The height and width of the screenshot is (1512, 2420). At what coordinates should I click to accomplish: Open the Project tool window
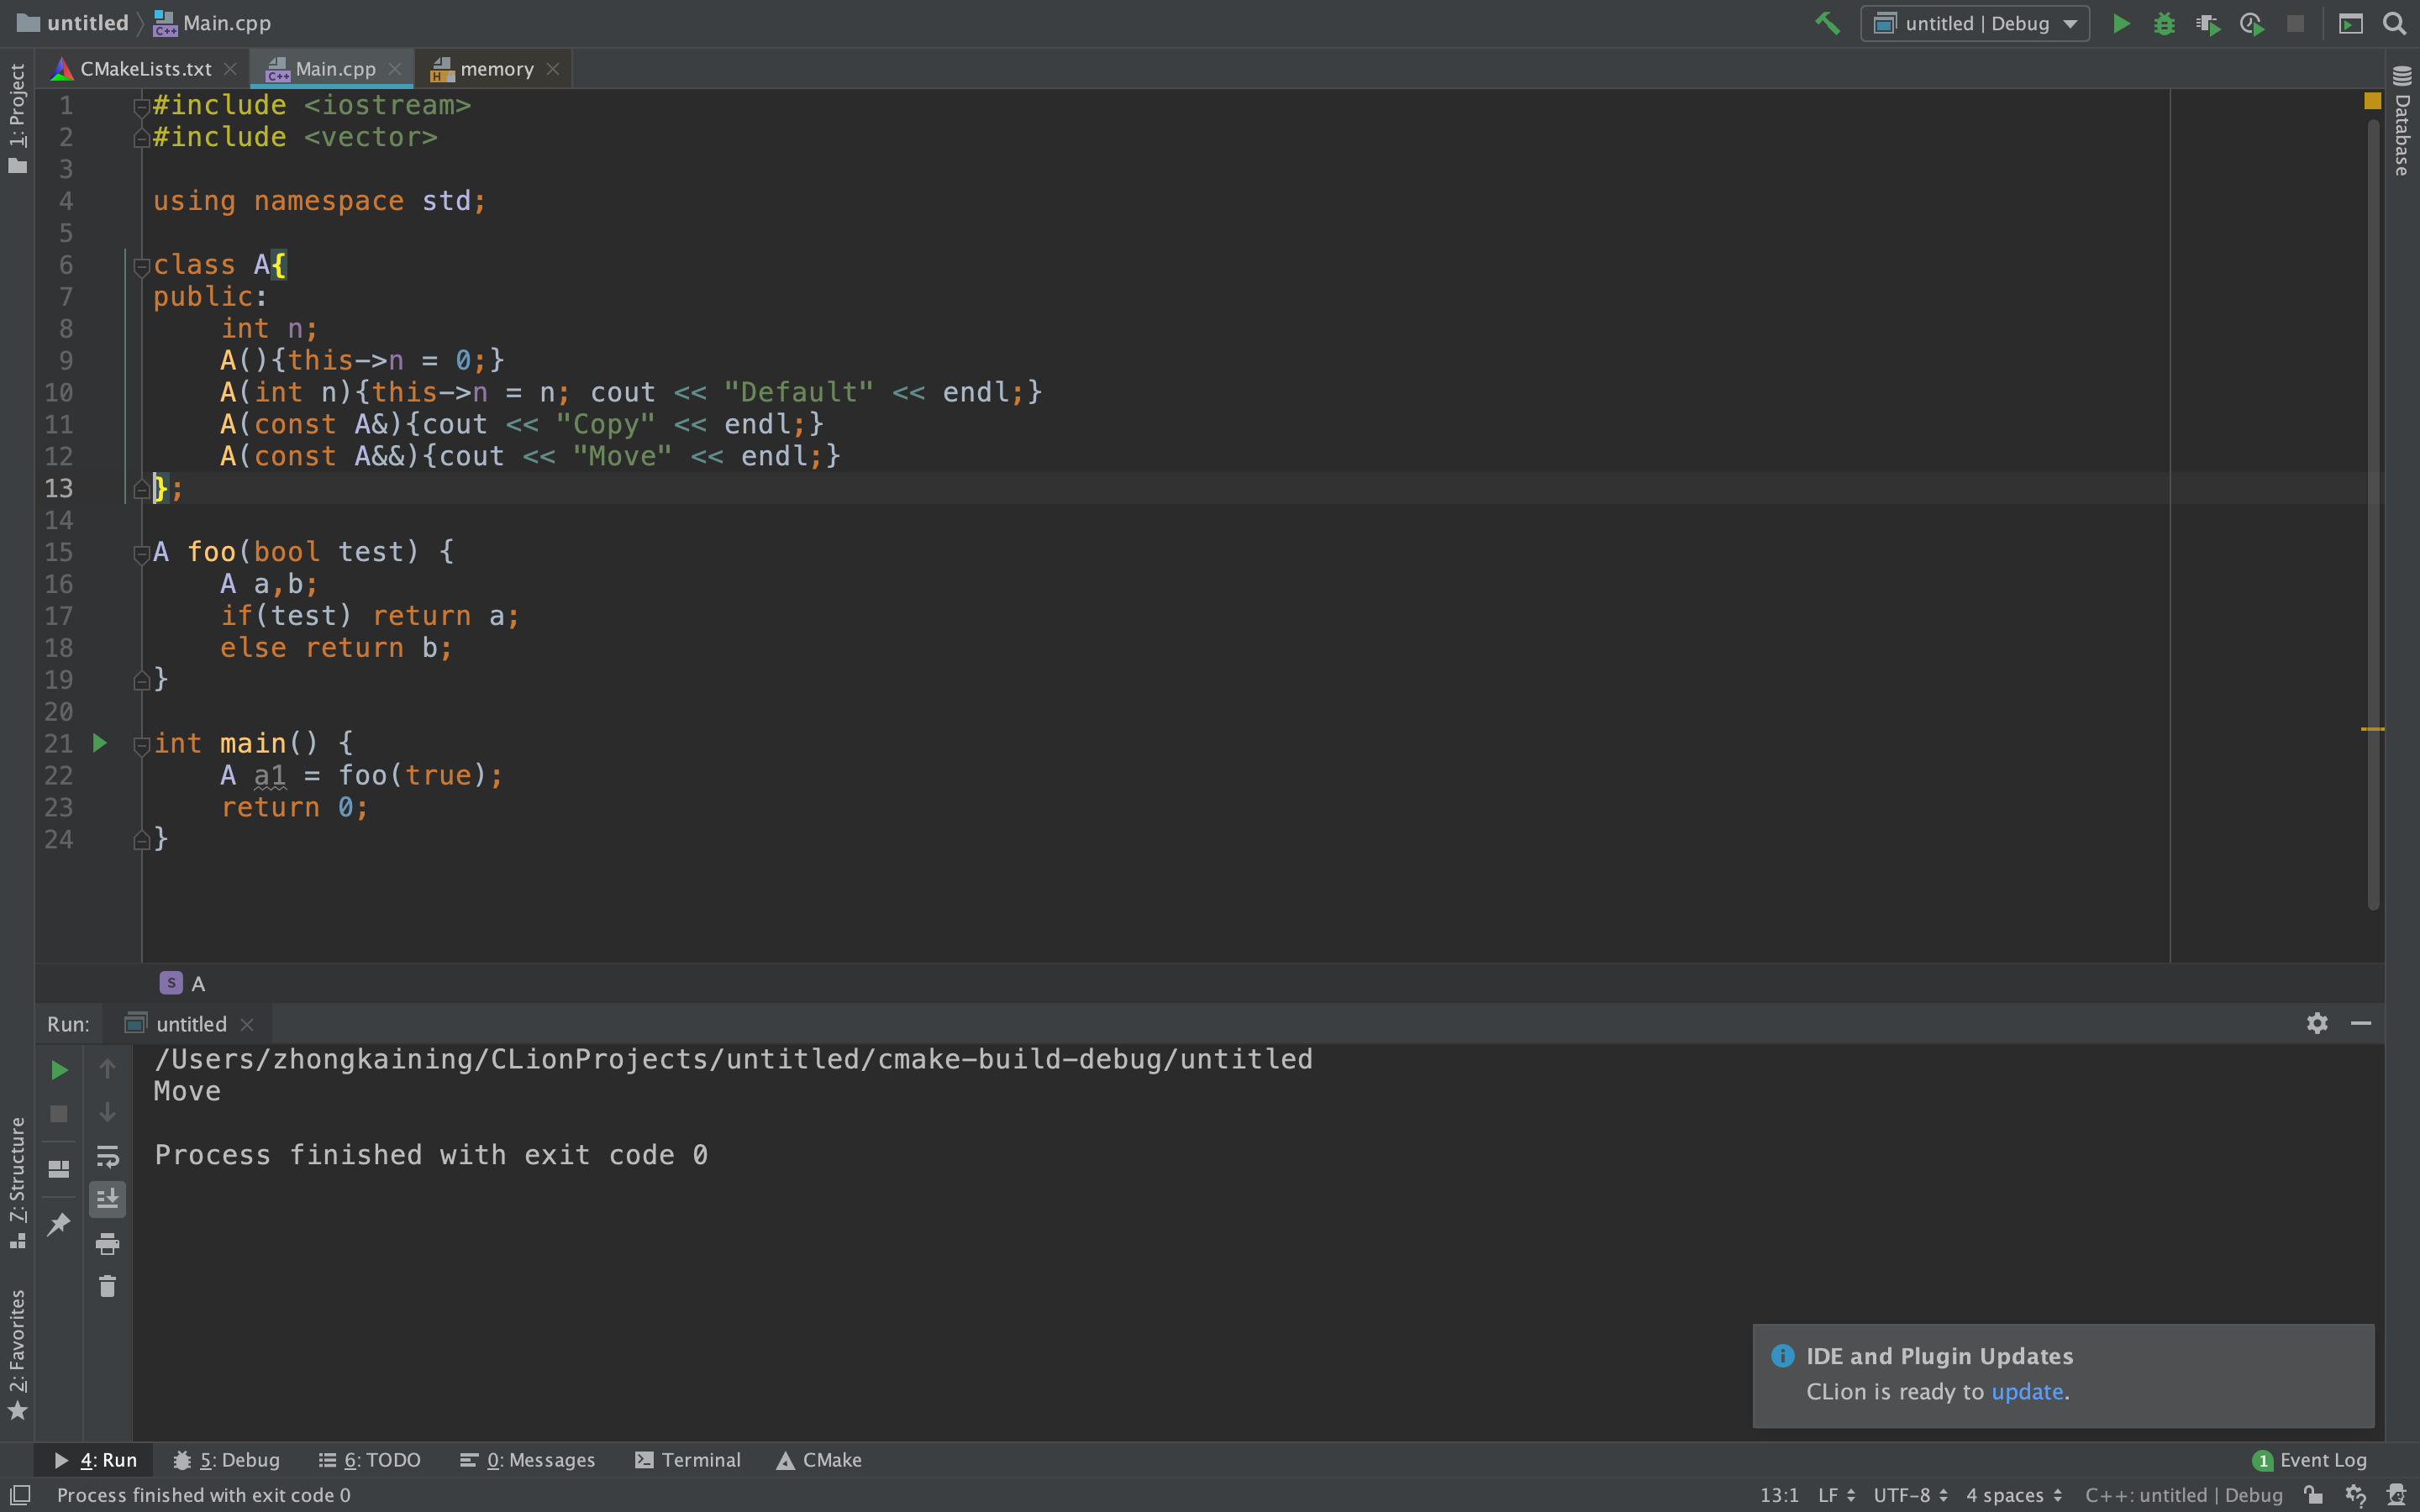17,118
